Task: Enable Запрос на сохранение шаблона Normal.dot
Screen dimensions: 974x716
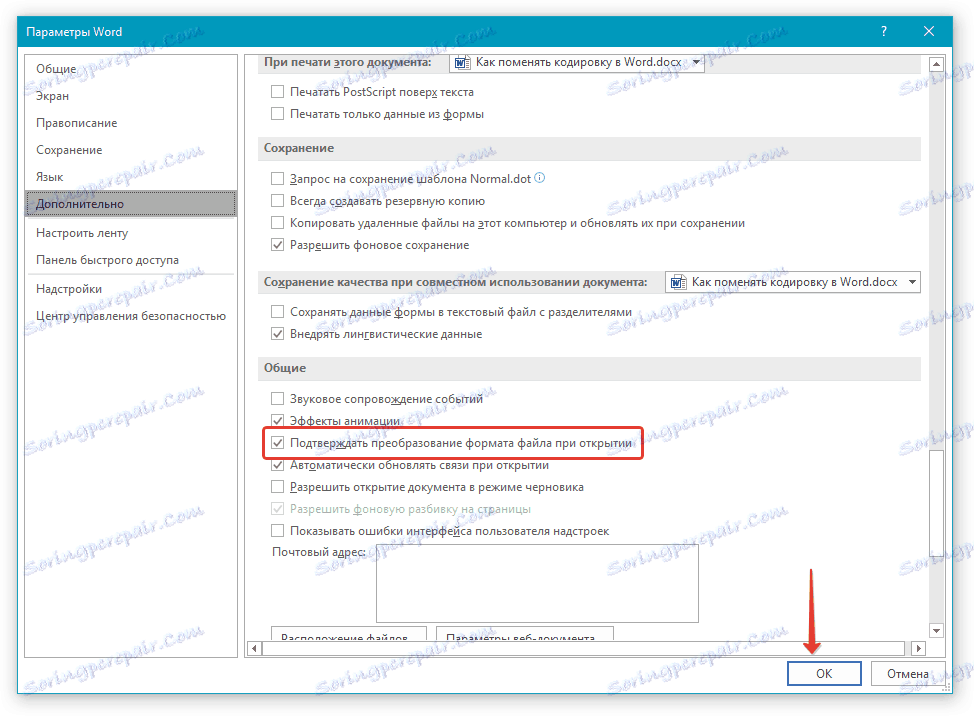Action: point(278,179)
